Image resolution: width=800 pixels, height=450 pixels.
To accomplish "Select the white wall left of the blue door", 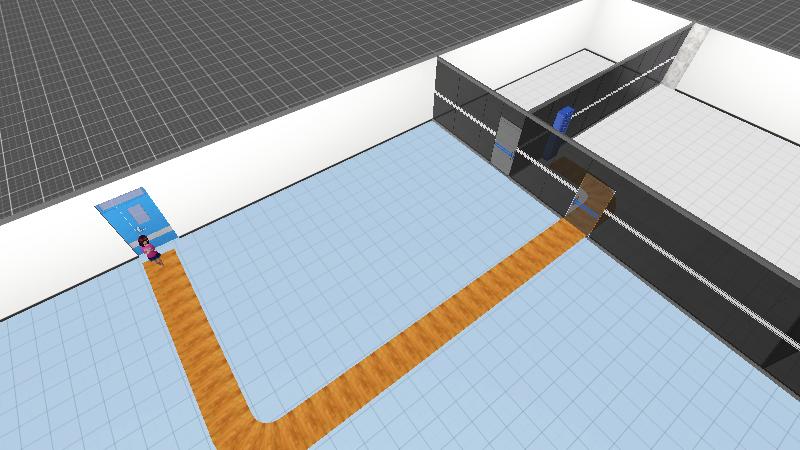I will [x=50, y=260].
